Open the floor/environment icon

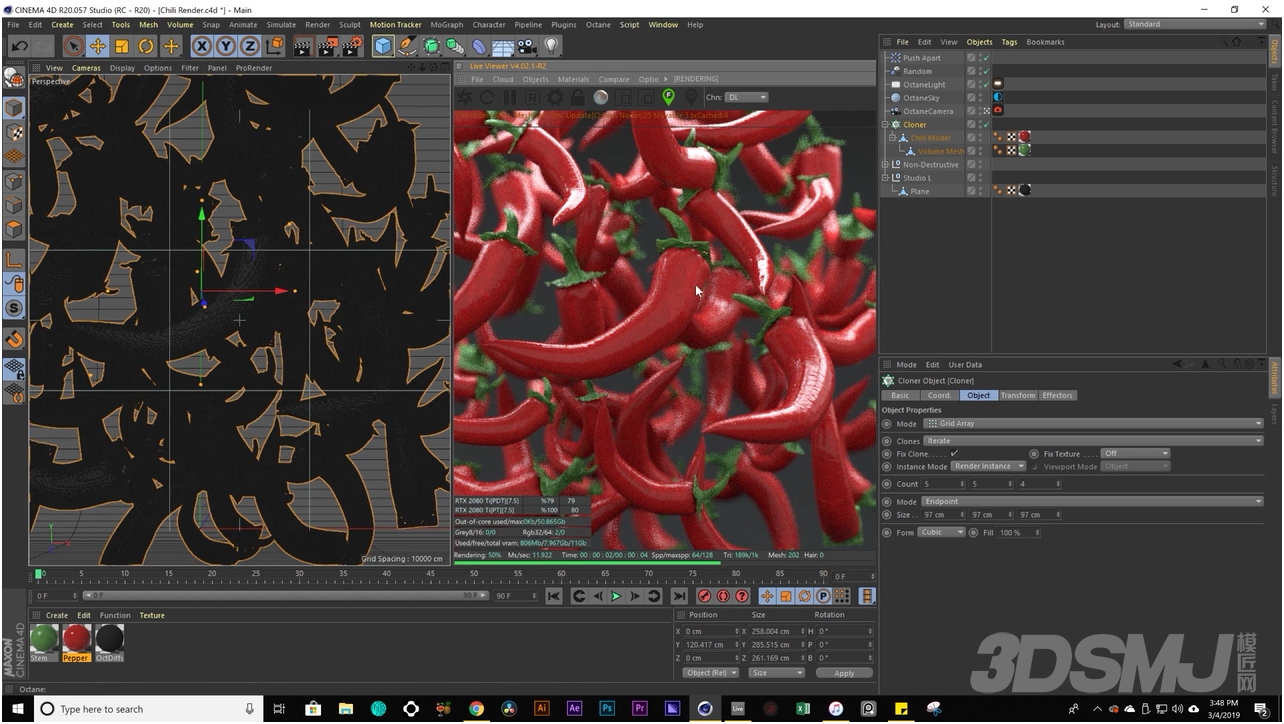pos(503,46)
